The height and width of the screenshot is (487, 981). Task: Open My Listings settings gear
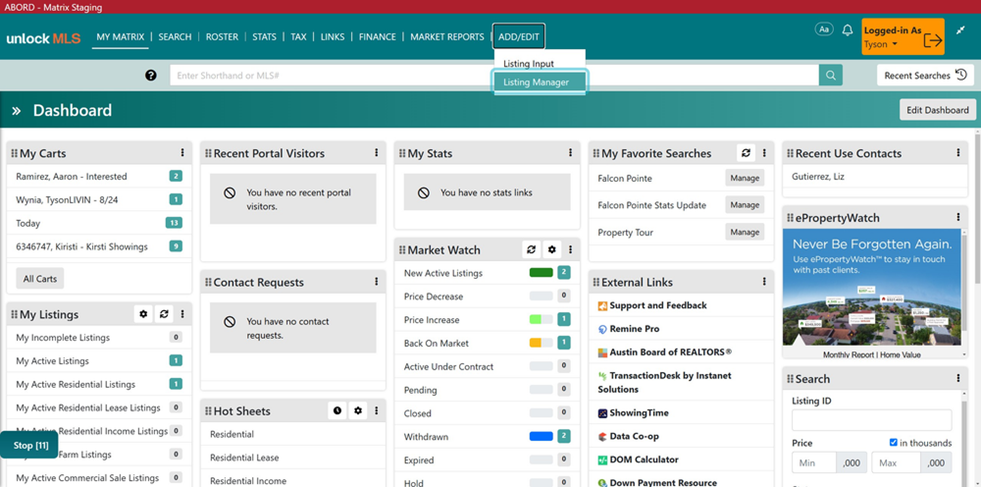[x=143, y=314]
